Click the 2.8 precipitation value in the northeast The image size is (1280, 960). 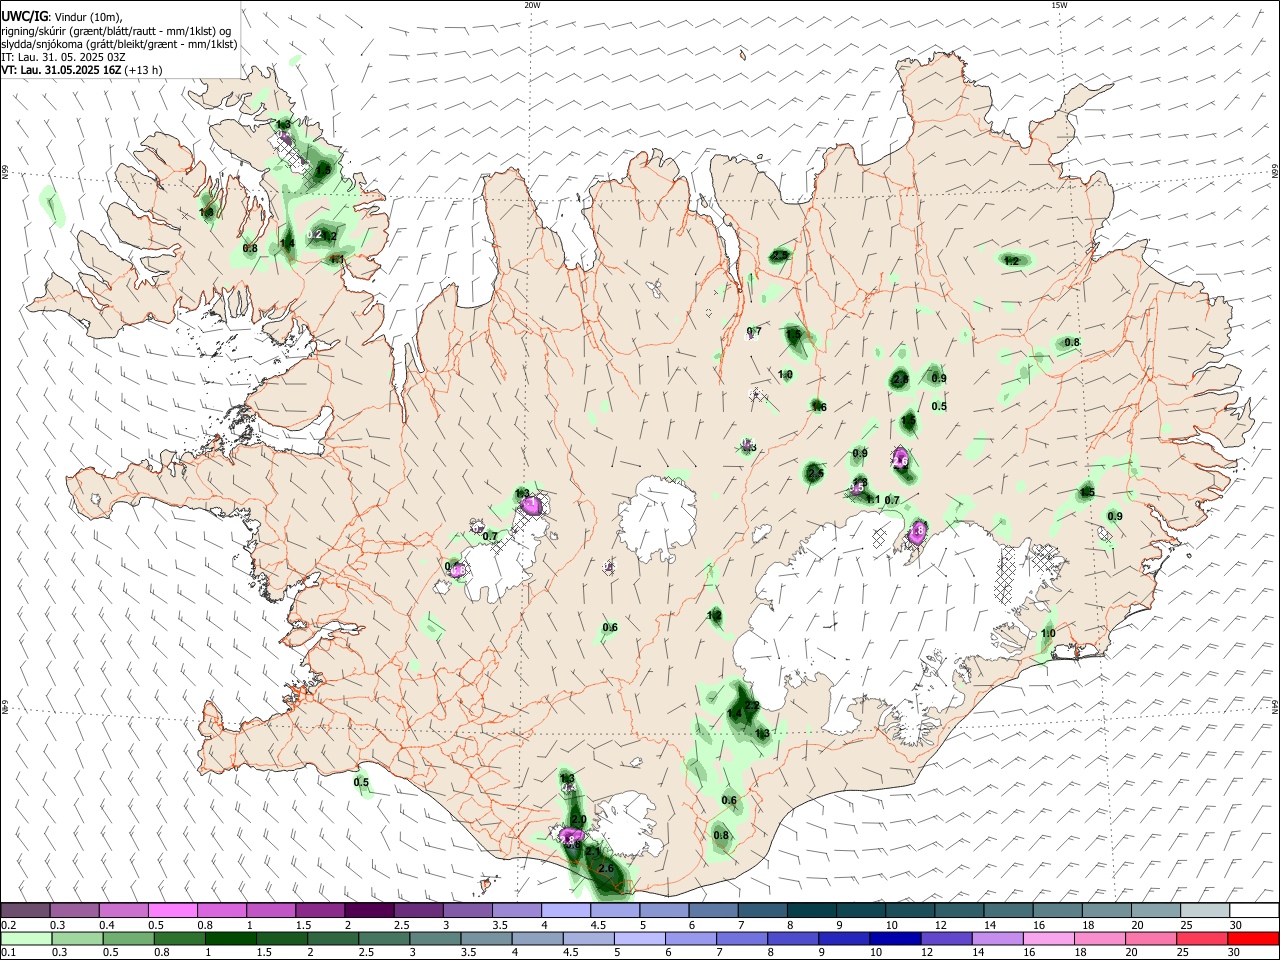pos(900,380)
